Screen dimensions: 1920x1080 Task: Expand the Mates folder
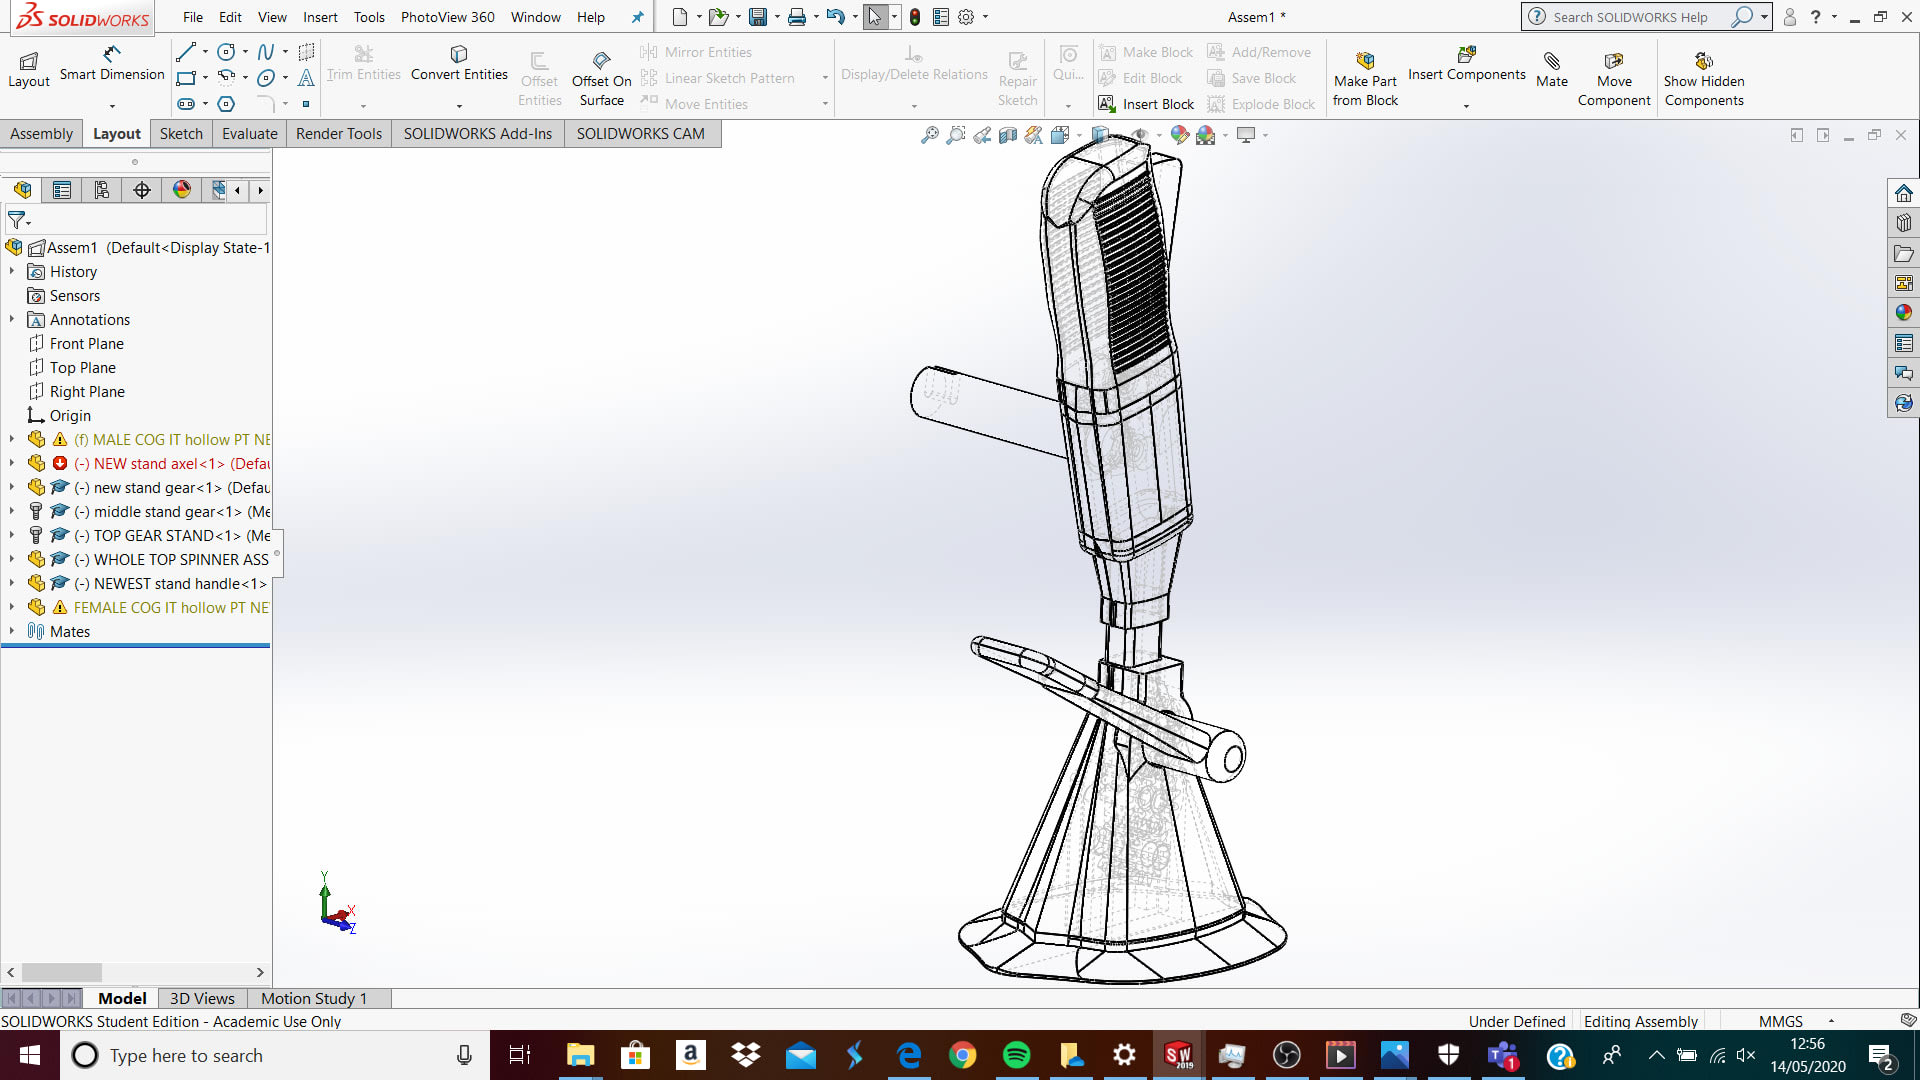(x=12, y=632)
